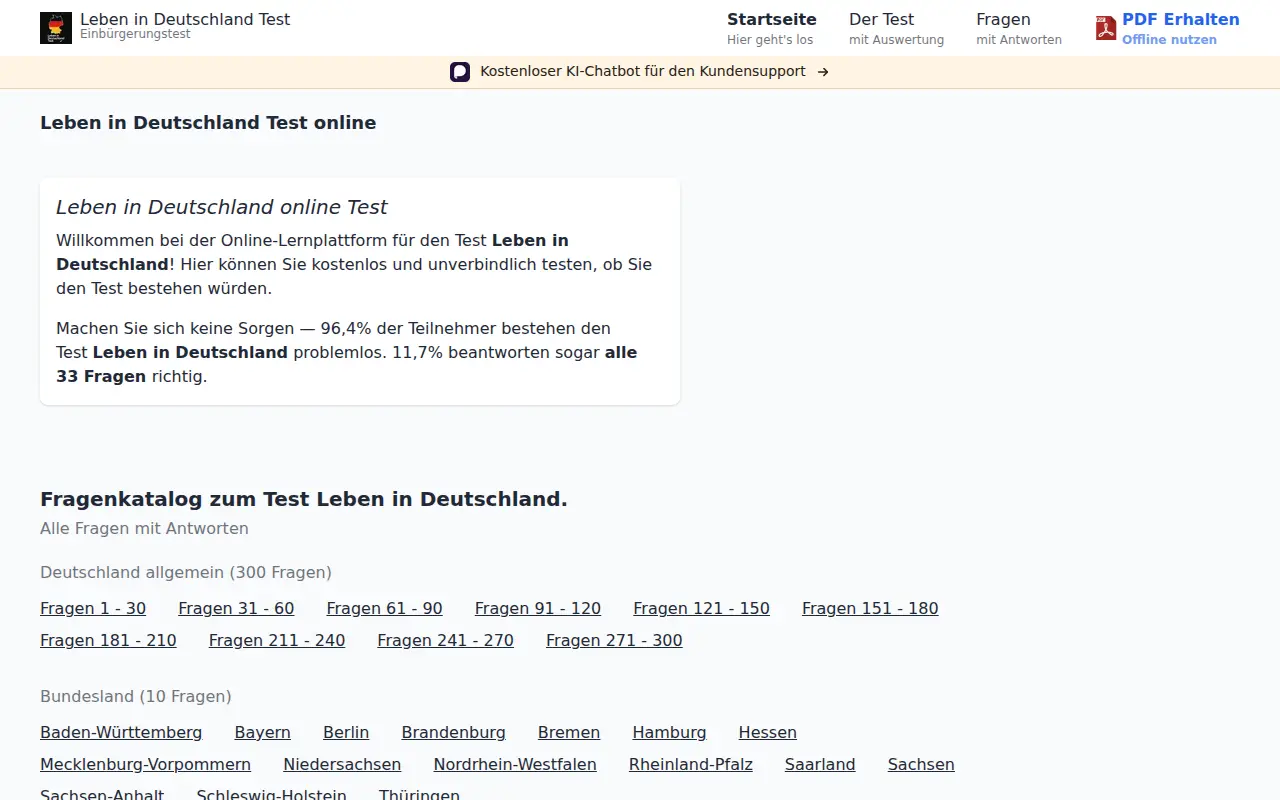
Task: Click the 'Fragenkatalog zum Test Leben in Deutschland.' heading
Action: coord(304,499)
